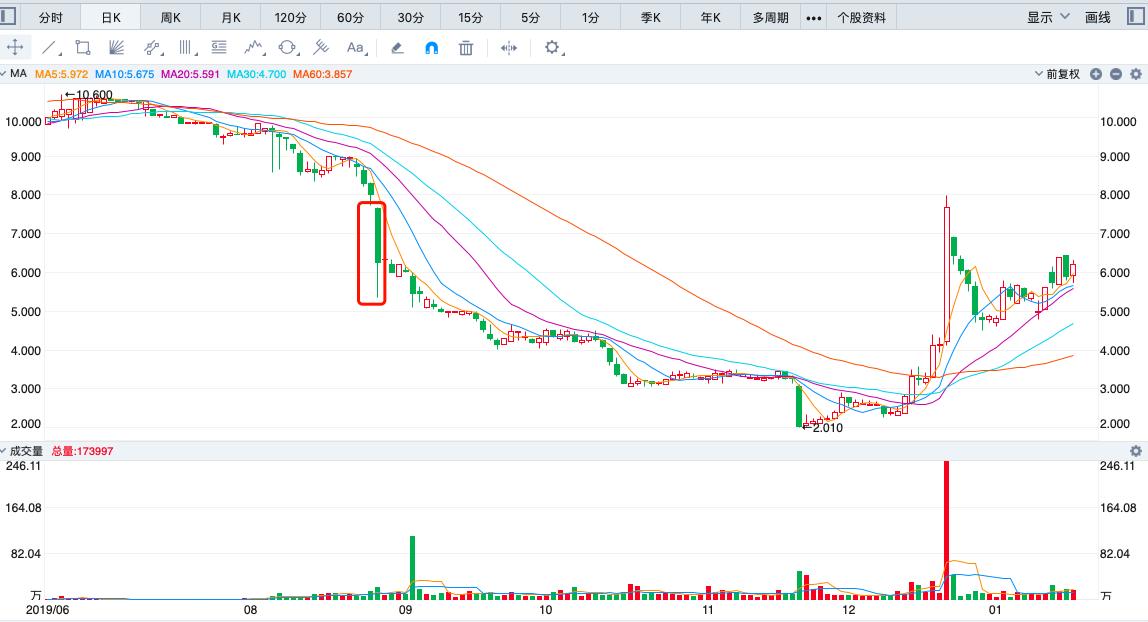Select the Aa text annotation tool
The image size is (1148, 622).
(355, 47)
